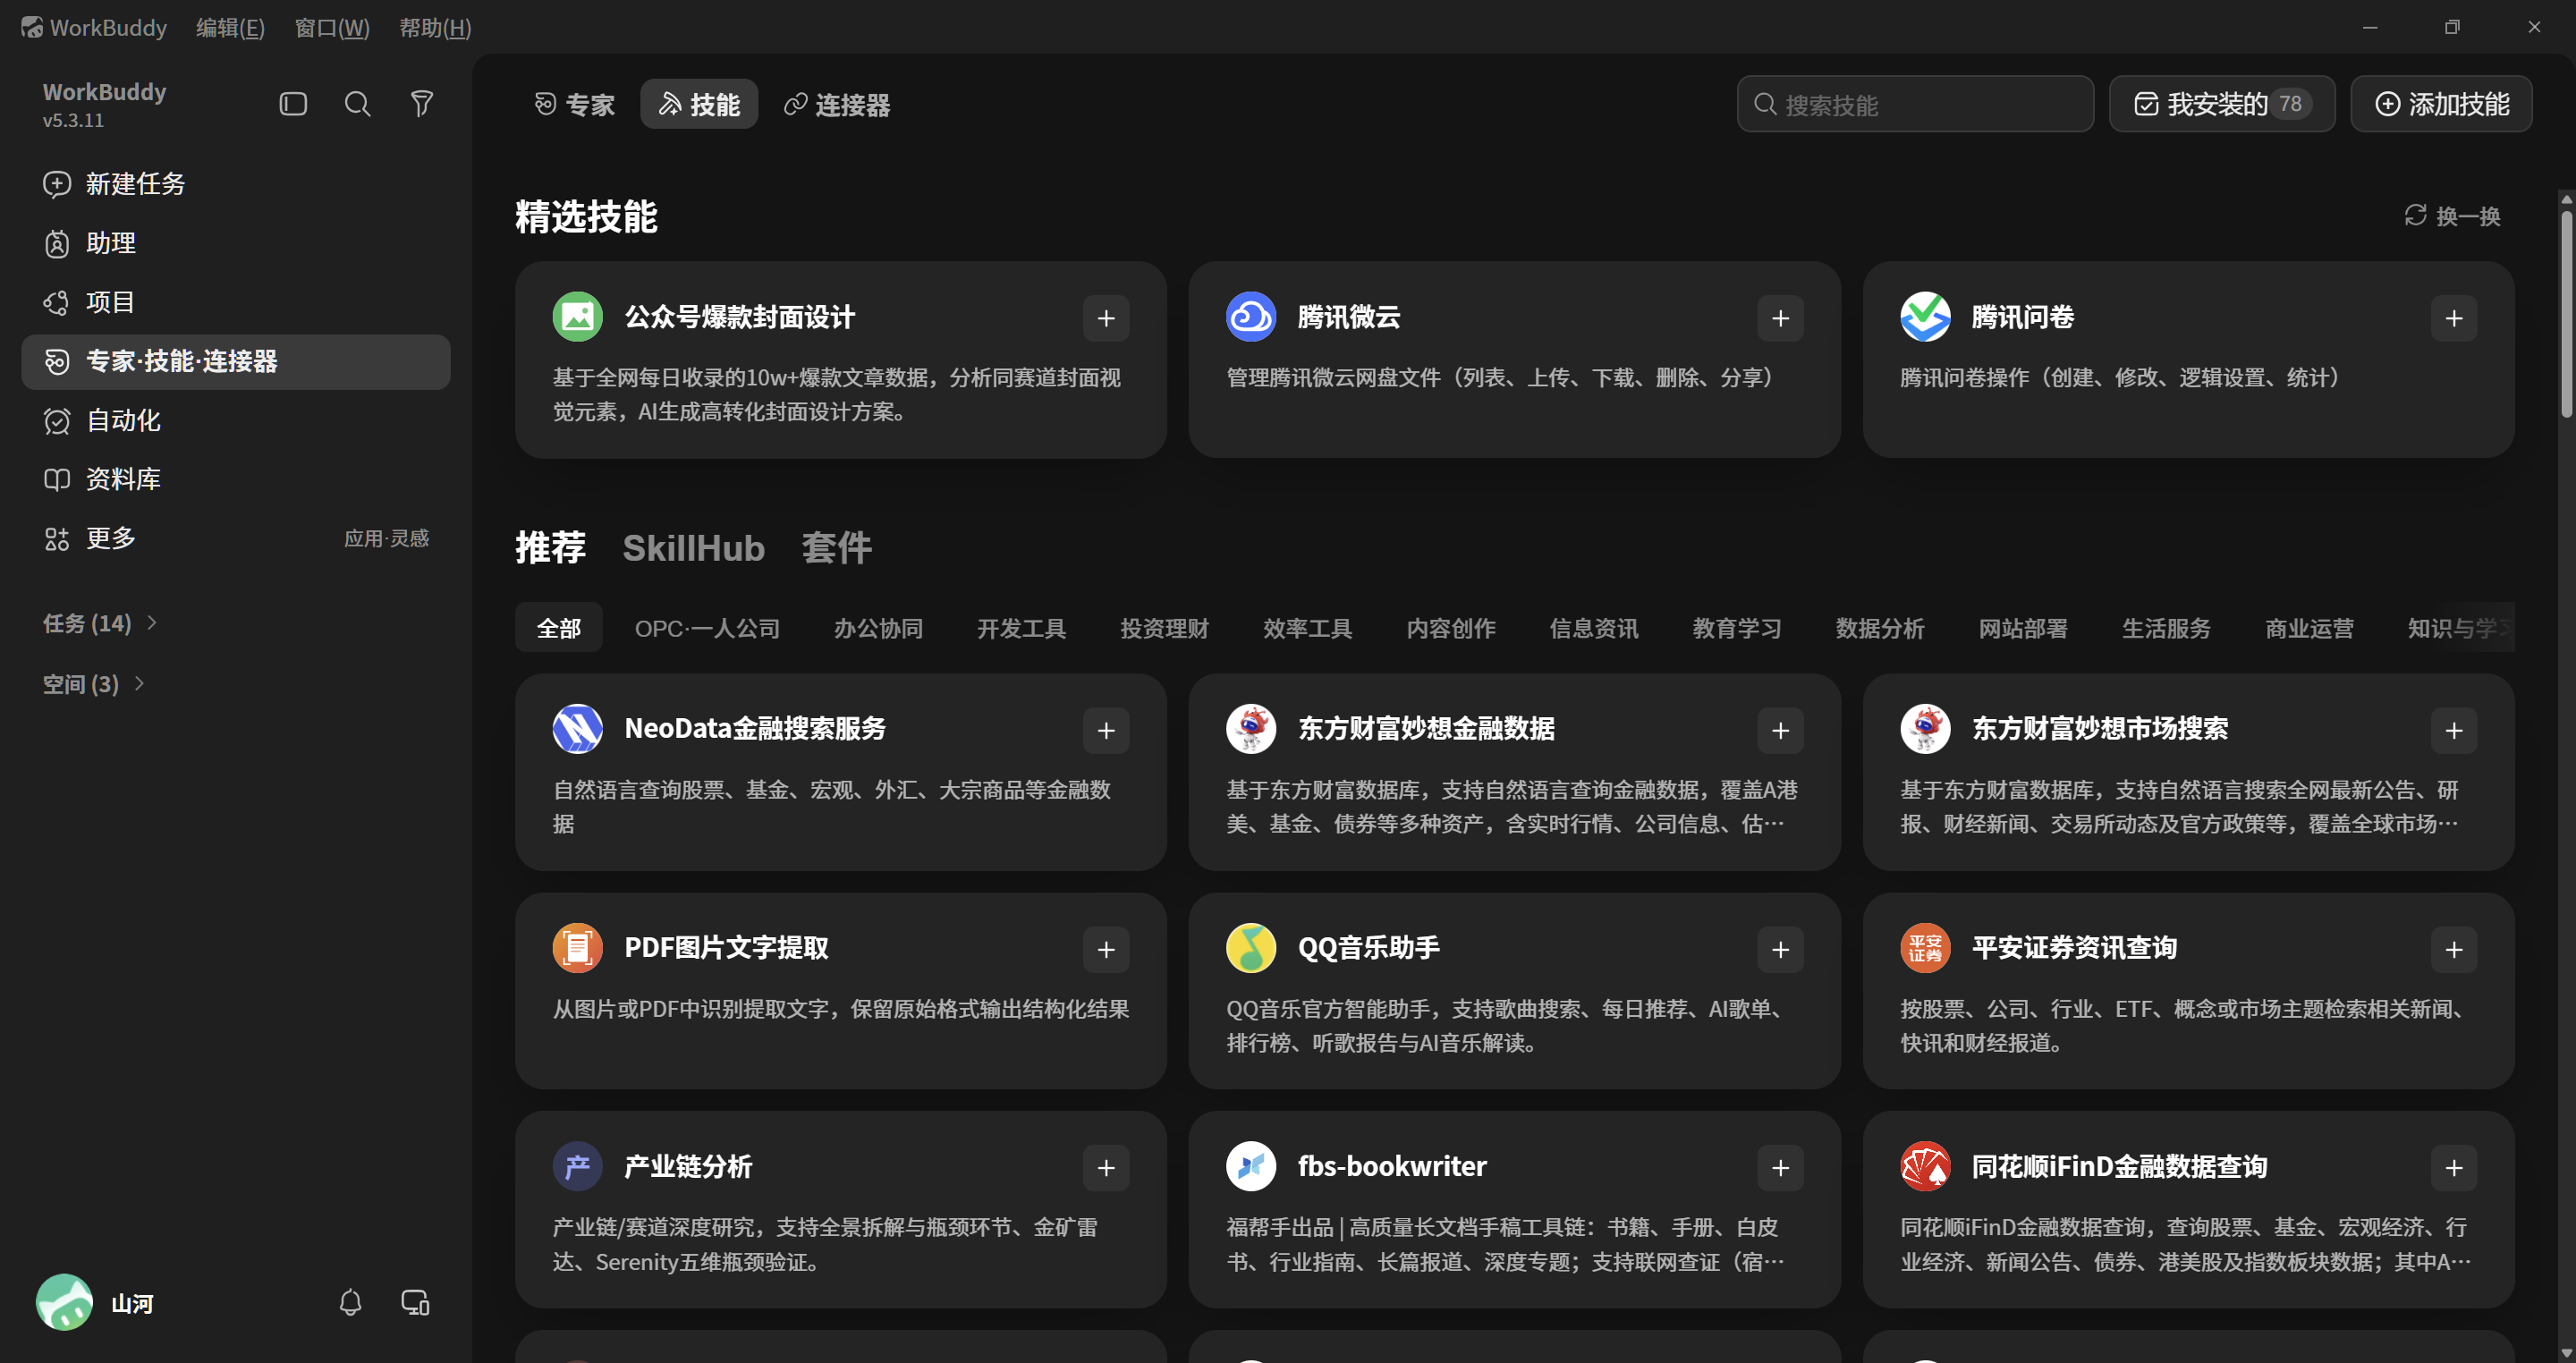Click the 我安装的 button
The height and width of the screenshot is (1363, 2576).
2222,104
